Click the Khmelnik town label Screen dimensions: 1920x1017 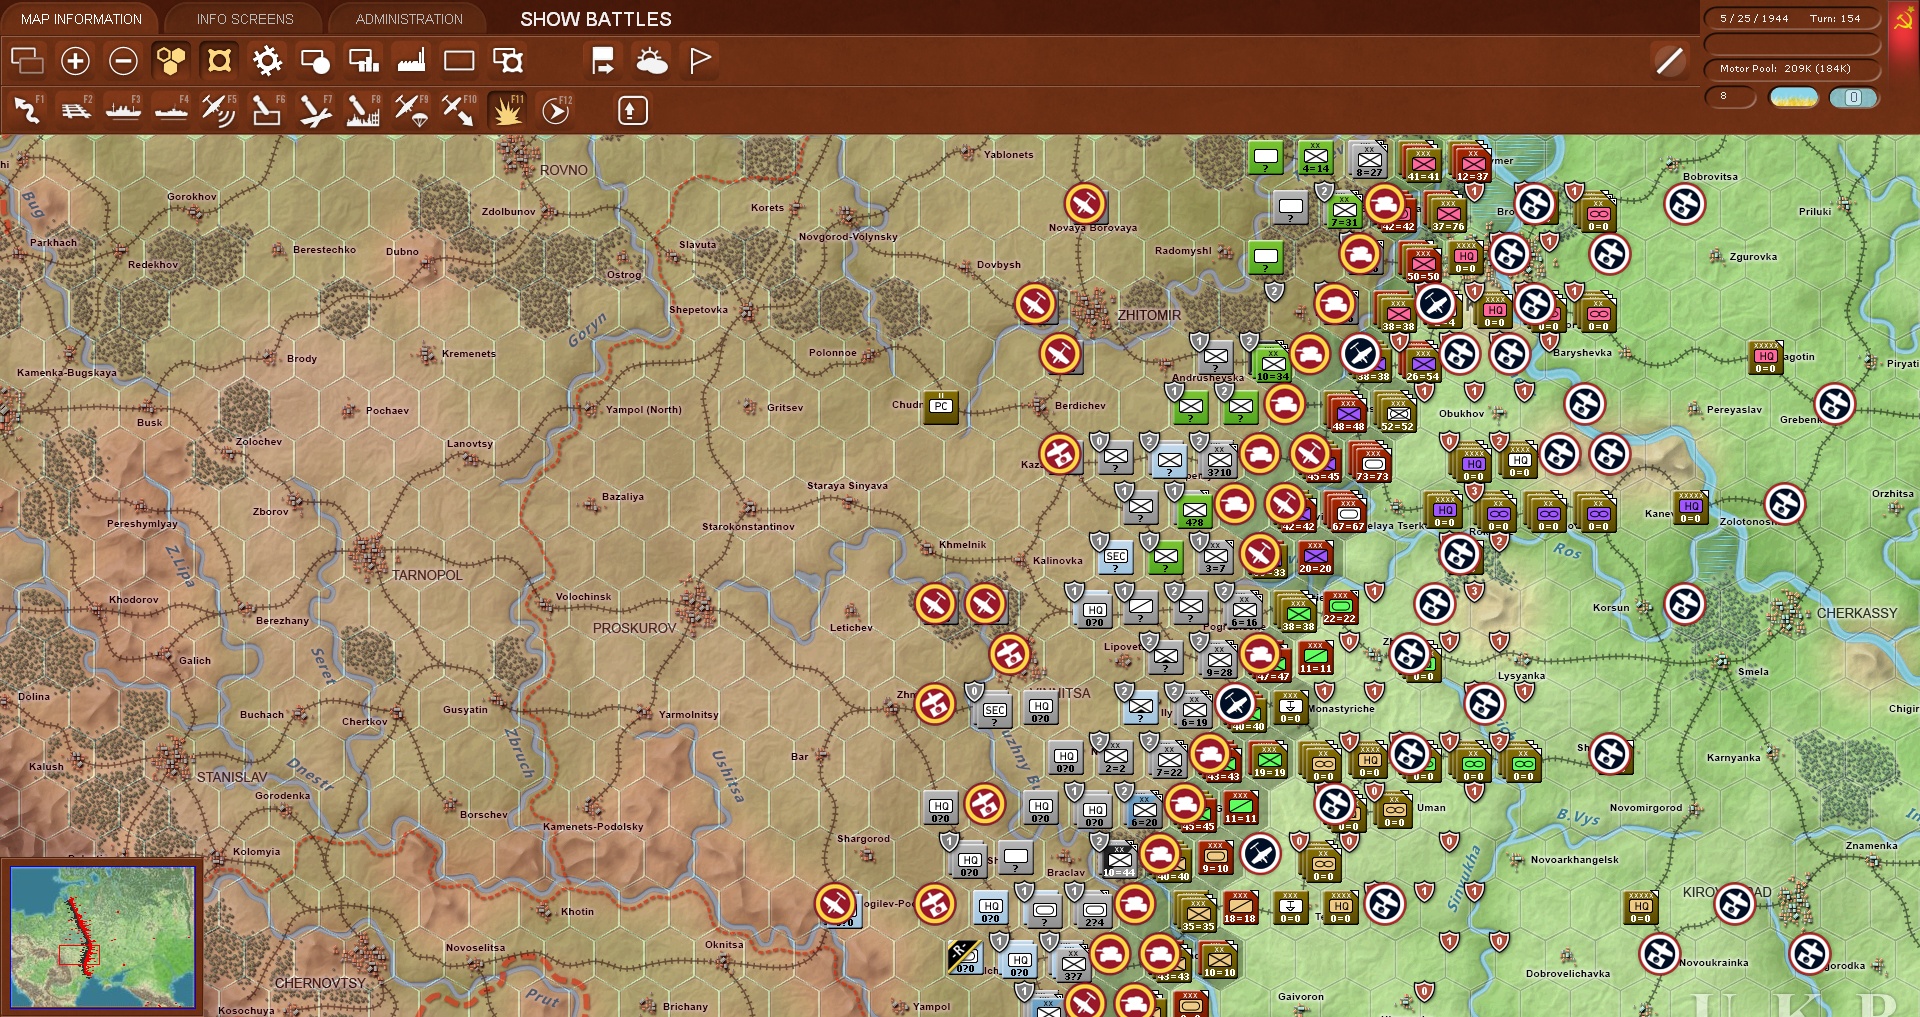962,545
